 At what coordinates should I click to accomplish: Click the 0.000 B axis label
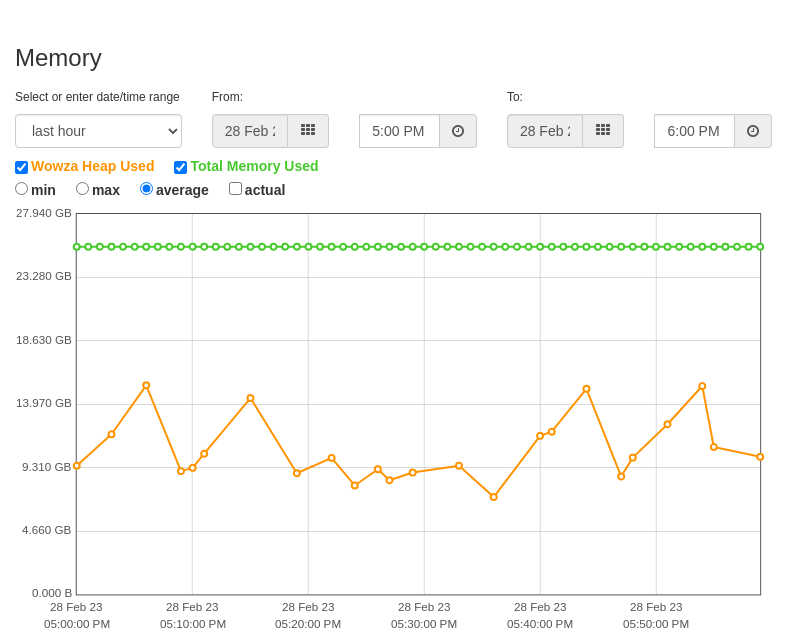pos(52,593)
